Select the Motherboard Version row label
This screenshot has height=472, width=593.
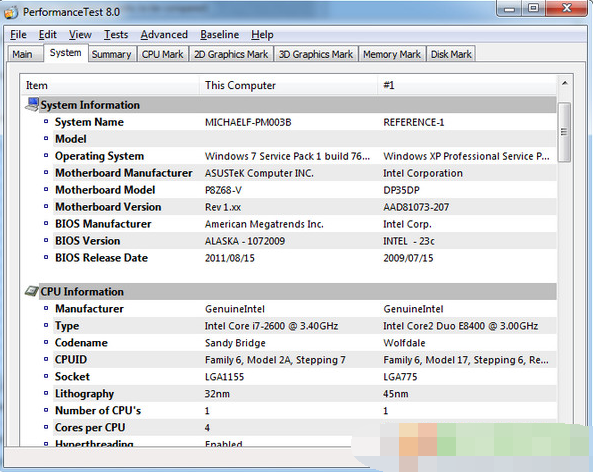[x=108, y=207]
